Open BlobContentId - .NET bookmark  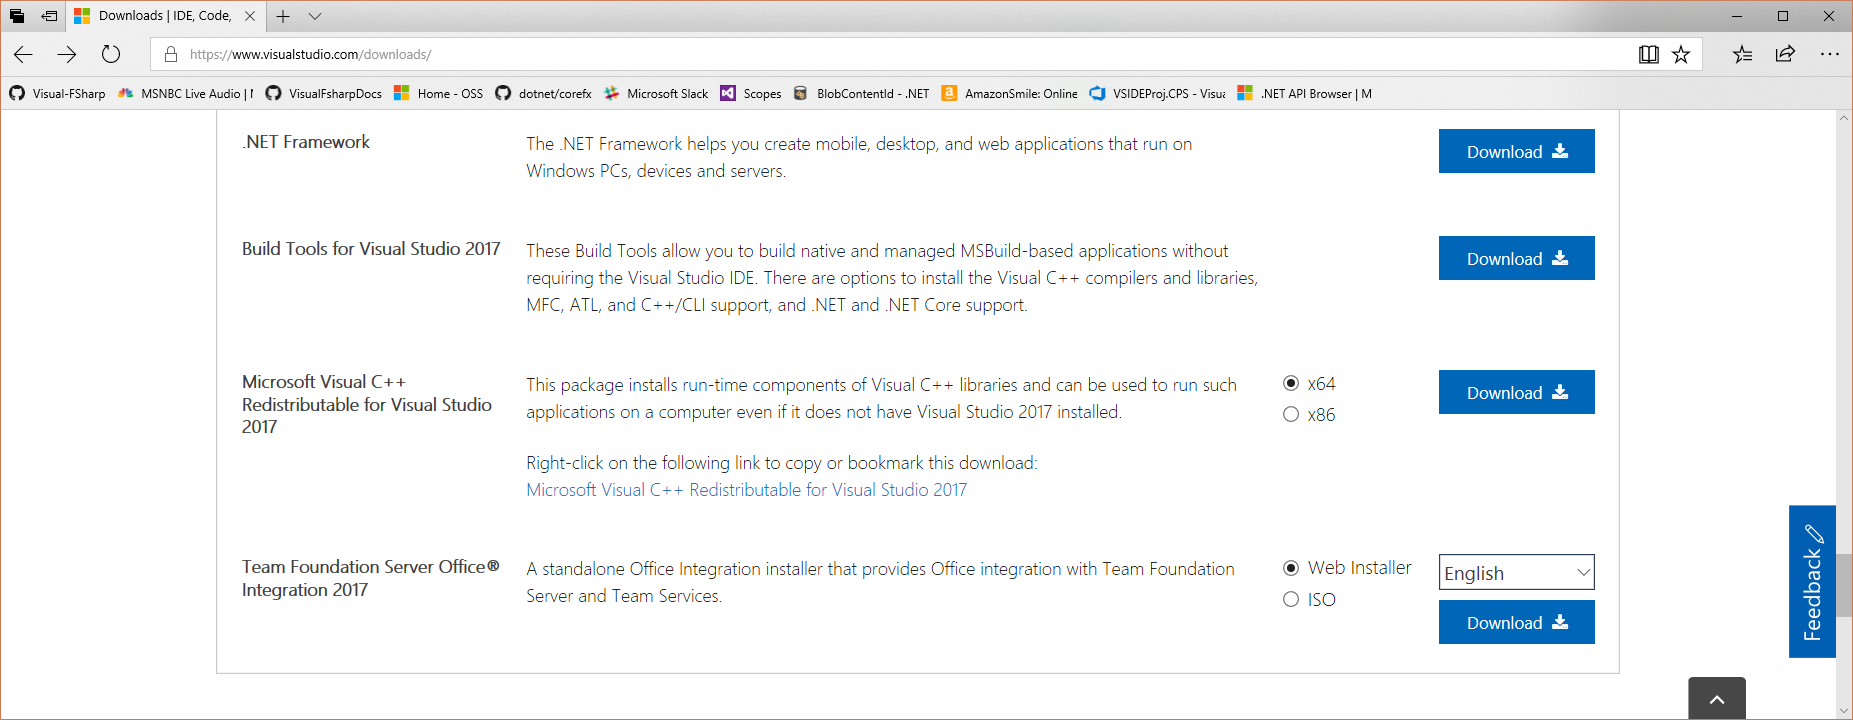861,93
